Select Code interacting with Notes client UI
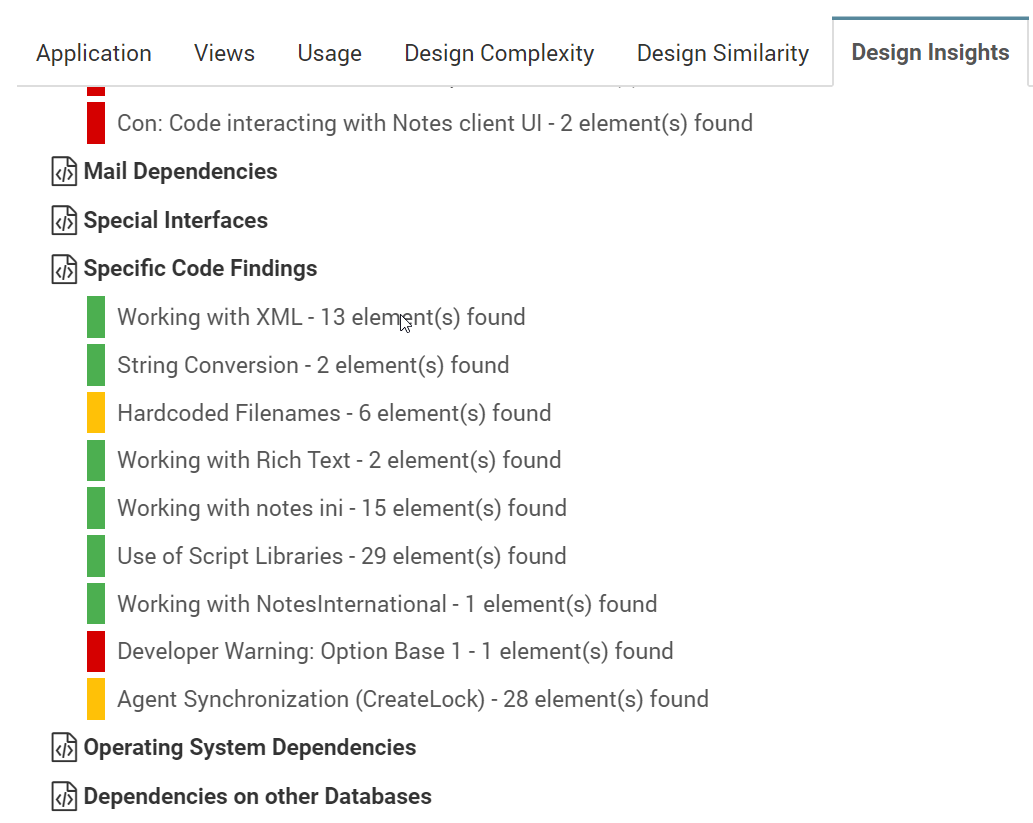Image resolution: width=1033 pixels, height=823 pixels. [x=435, y=123]
